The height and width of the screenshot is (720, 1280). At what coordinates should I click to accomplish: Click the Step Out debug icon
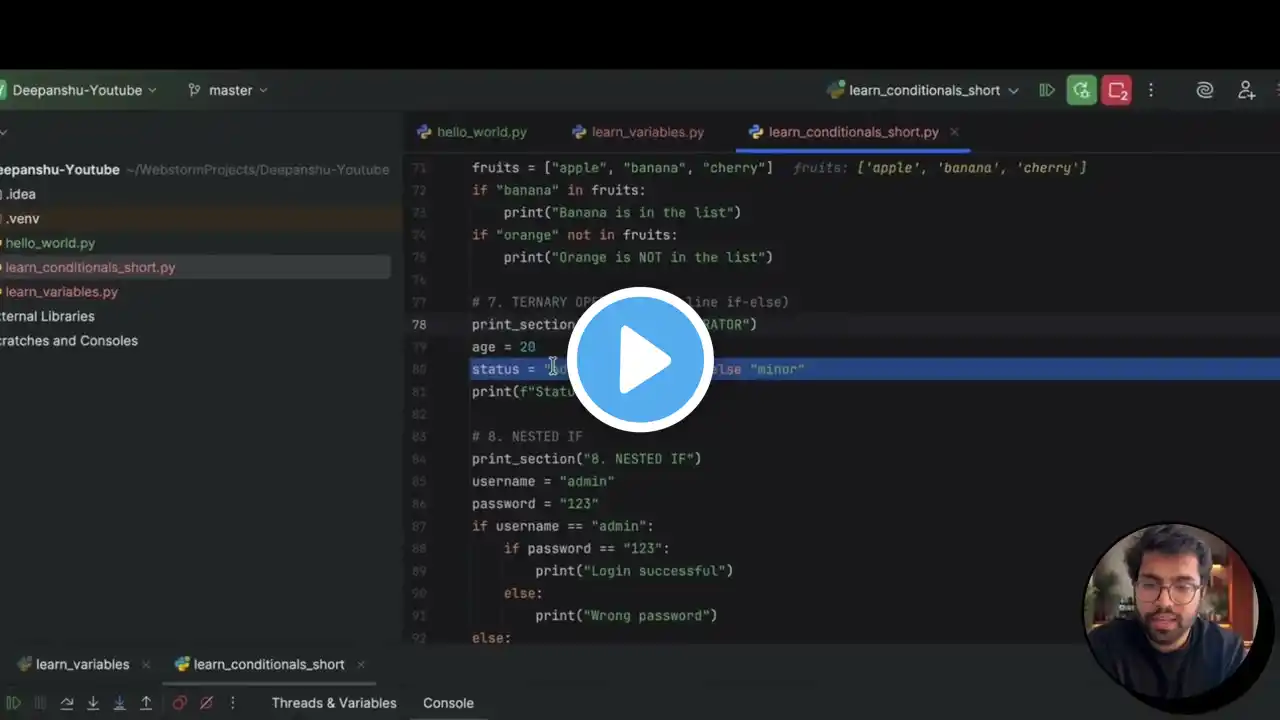[x=146, y=703]
